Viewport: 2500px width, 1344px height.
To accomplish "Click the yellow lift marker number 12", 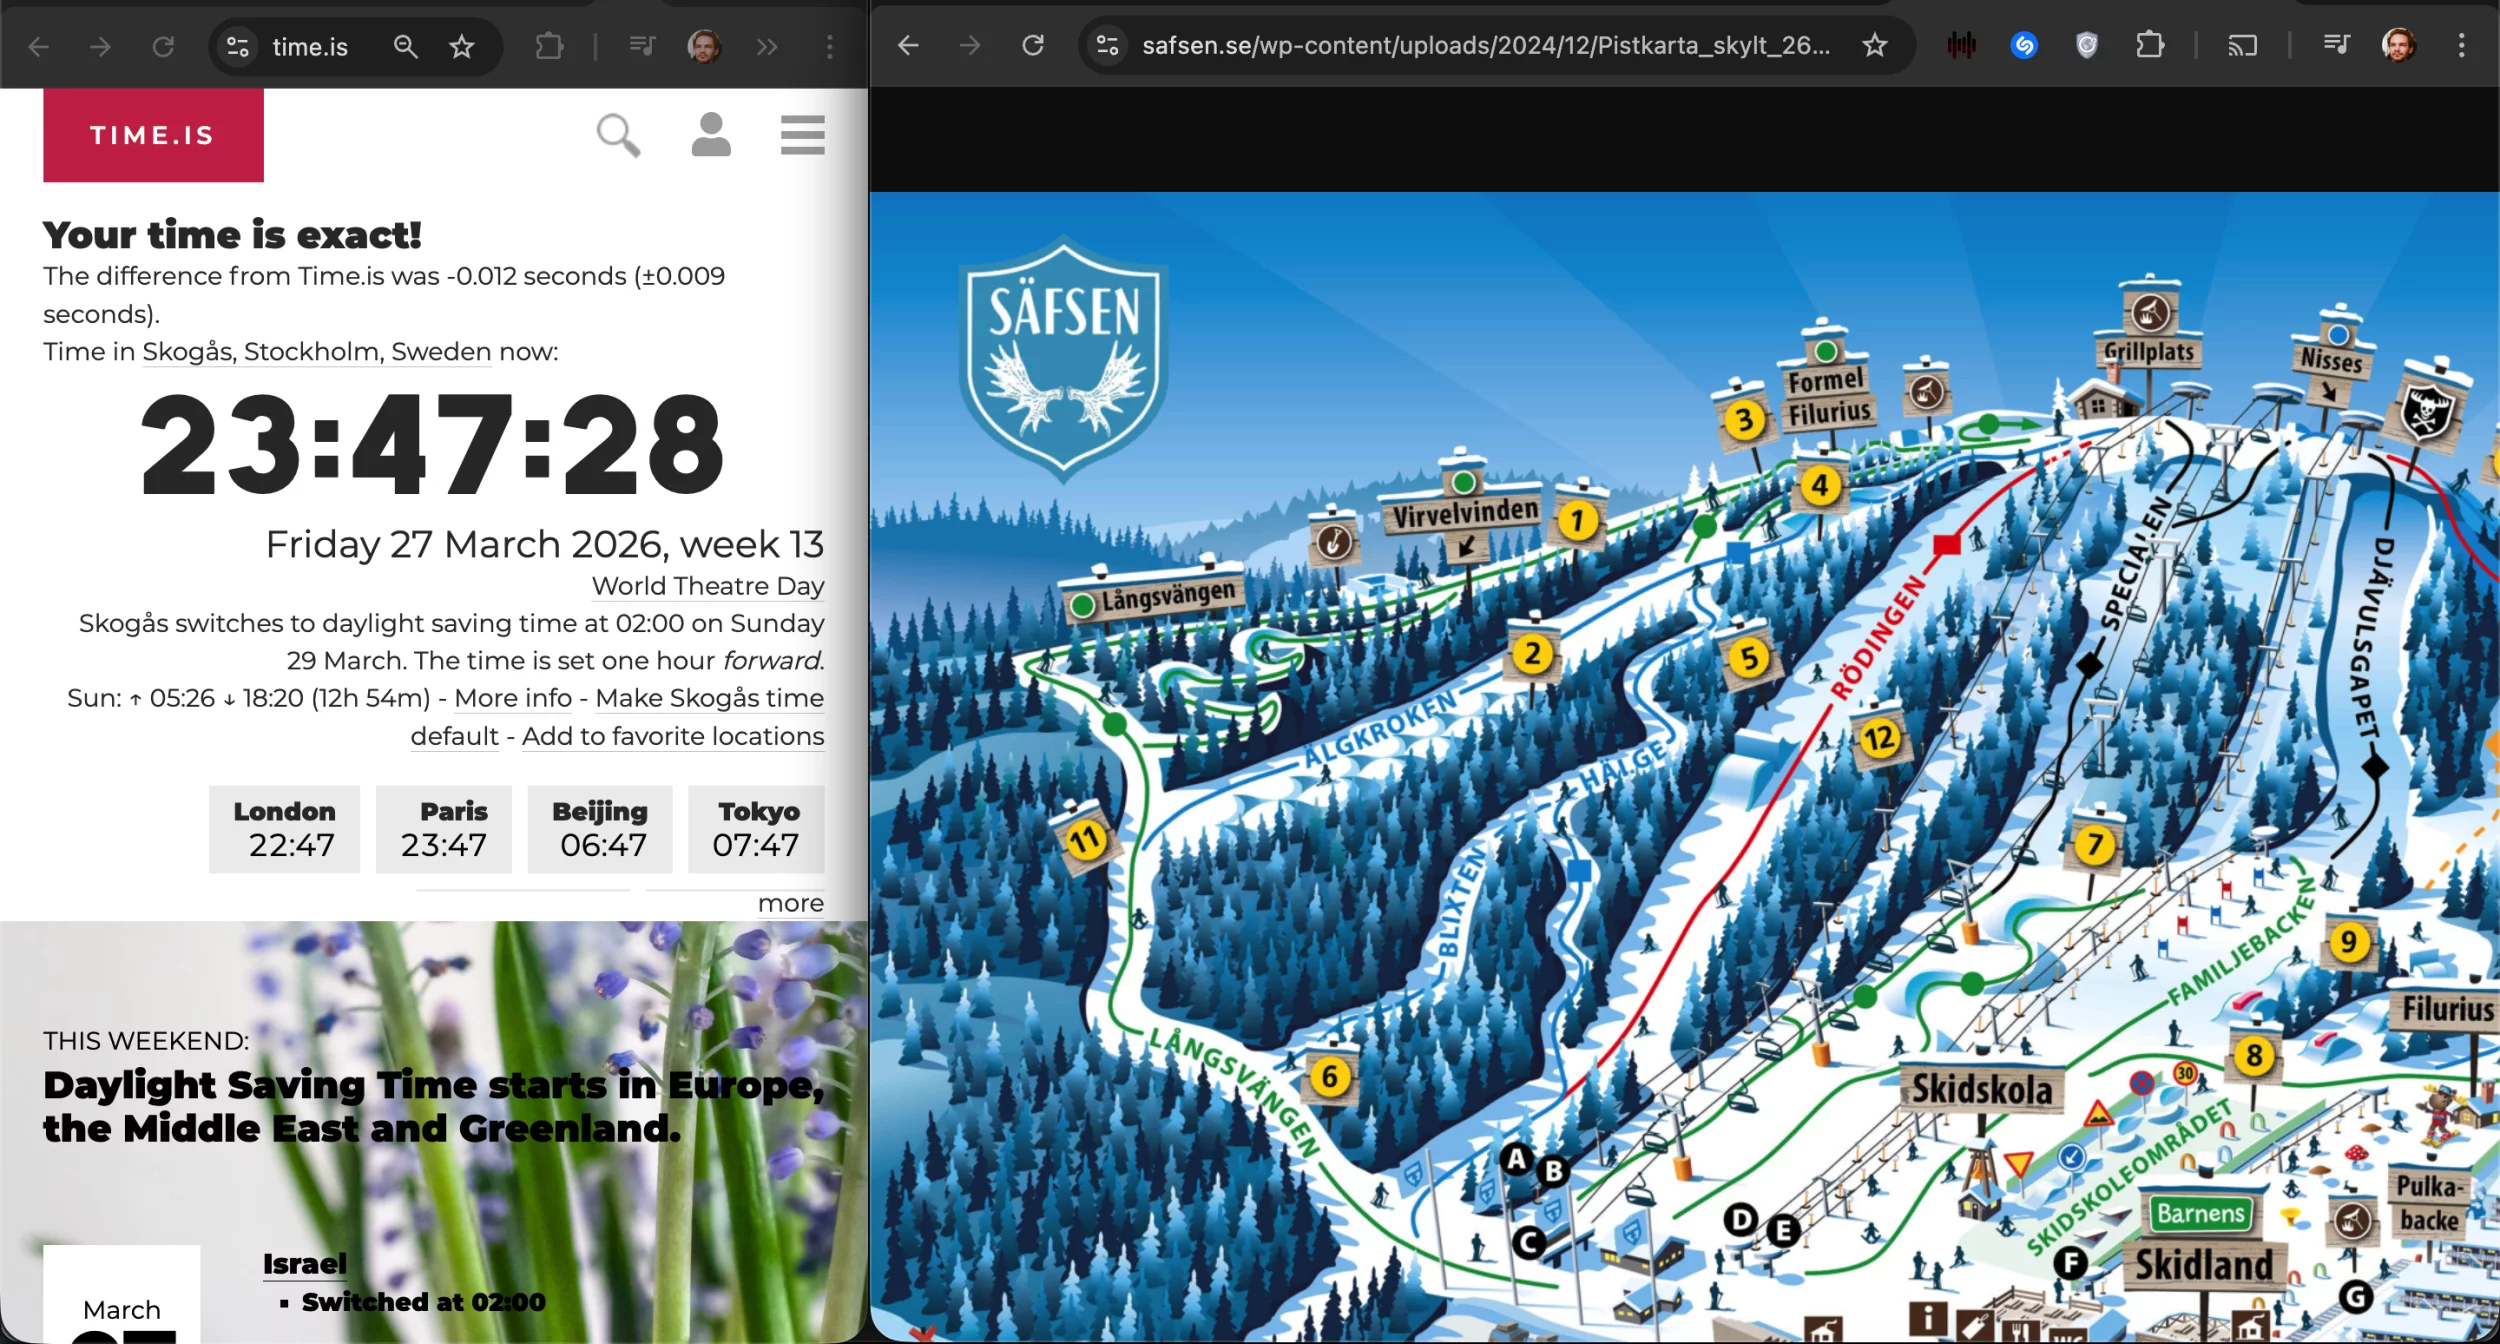I will coord(1879,739).
